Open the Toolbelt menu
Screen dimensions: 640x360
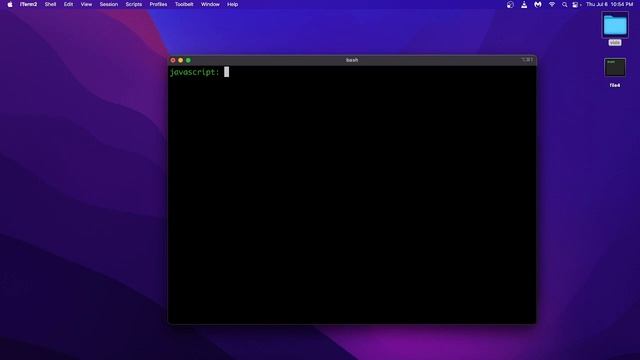[x=184, y=4]
